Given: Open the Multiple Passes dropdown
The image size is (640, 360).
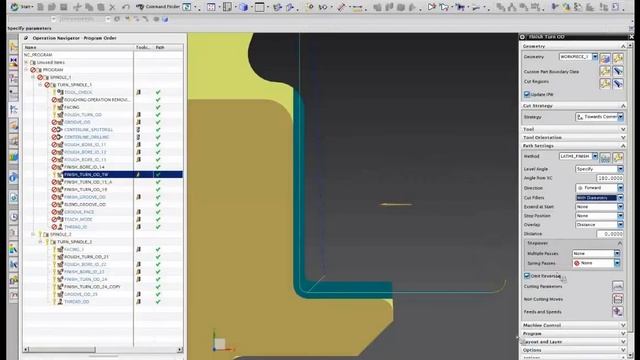Looking at the screenshot, I should (617, 253).
